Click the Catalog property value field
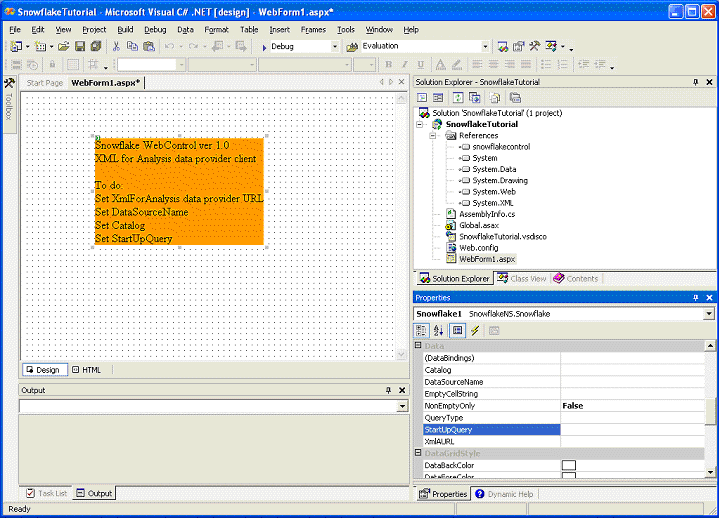719x518 pixels. [632, 370]
